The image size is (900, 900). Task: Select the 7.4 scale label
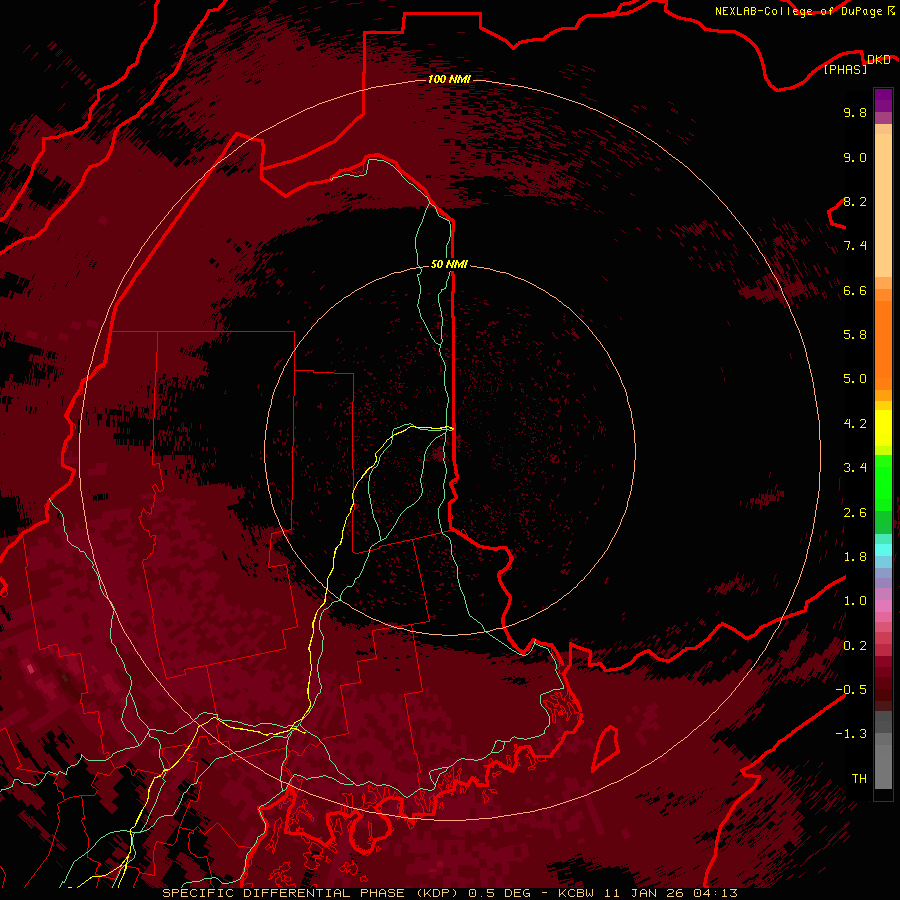pos(855,246)
